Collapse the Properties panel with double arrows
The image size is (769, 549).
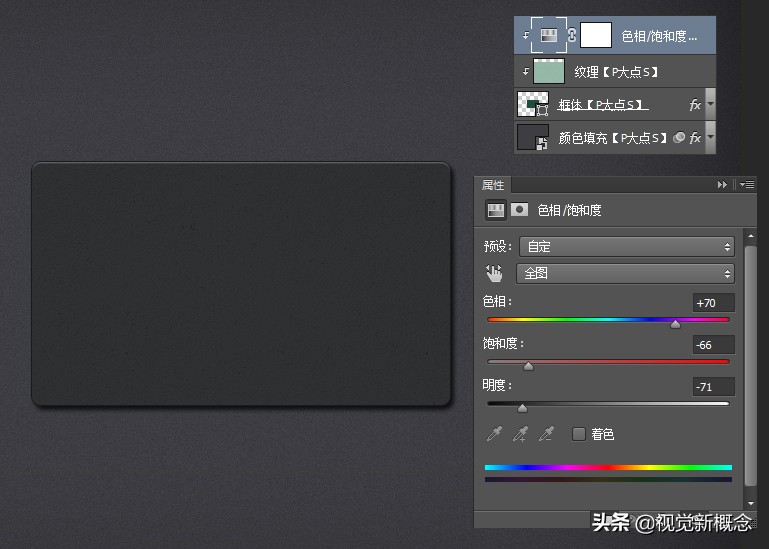[x=722, y=184]
